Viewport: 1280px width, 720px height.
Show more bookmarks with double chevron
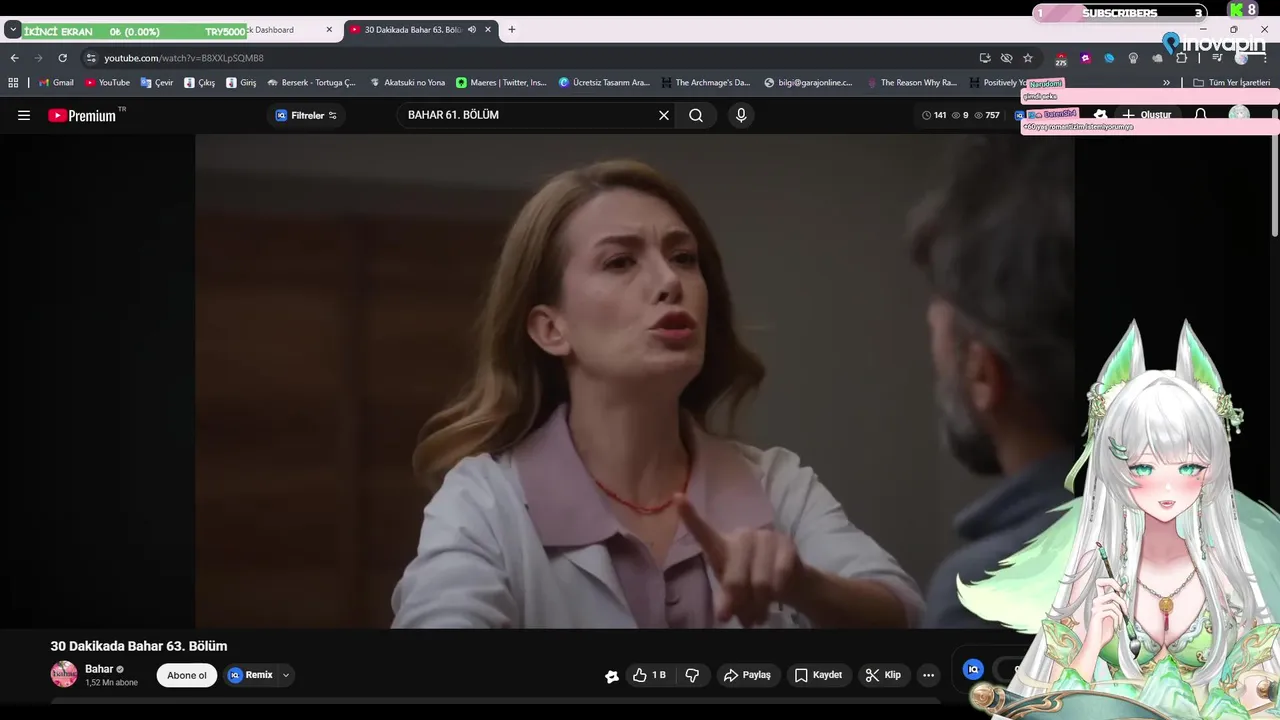tap(1166, 83)
